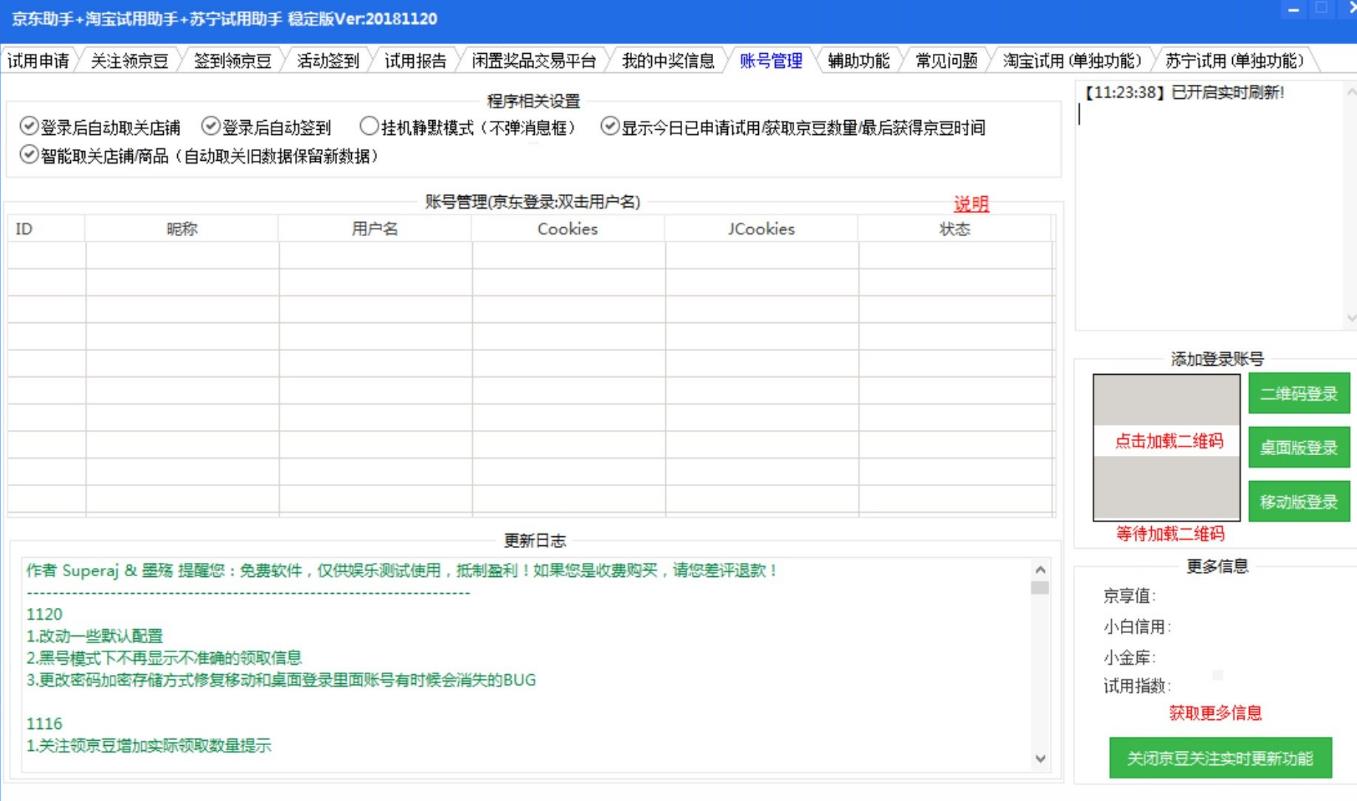View the 我的中奖信息 tab
Screen dimensions: 1357x801
(668, 61)
